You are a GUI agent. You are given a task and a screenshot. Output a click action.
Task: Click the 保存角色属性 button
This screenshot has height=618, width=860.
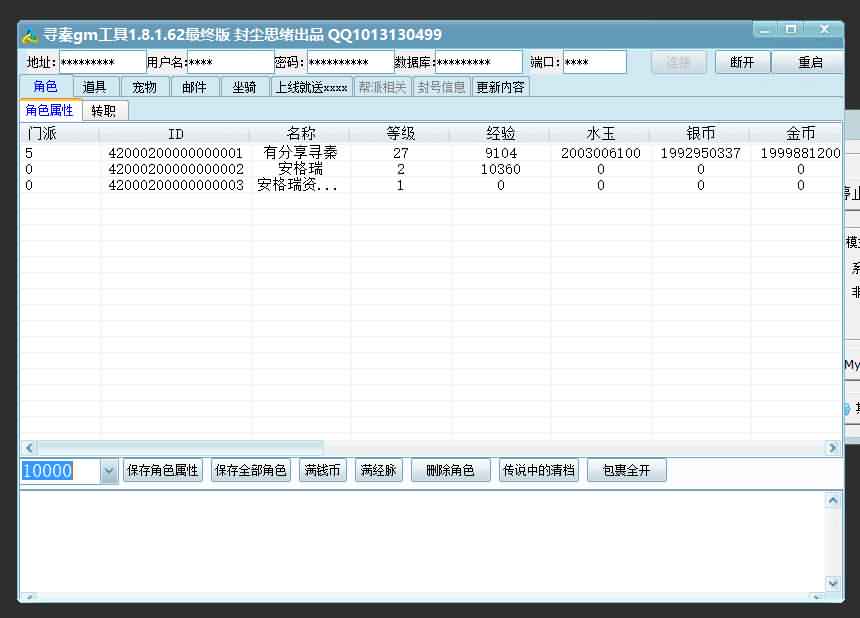163,471
